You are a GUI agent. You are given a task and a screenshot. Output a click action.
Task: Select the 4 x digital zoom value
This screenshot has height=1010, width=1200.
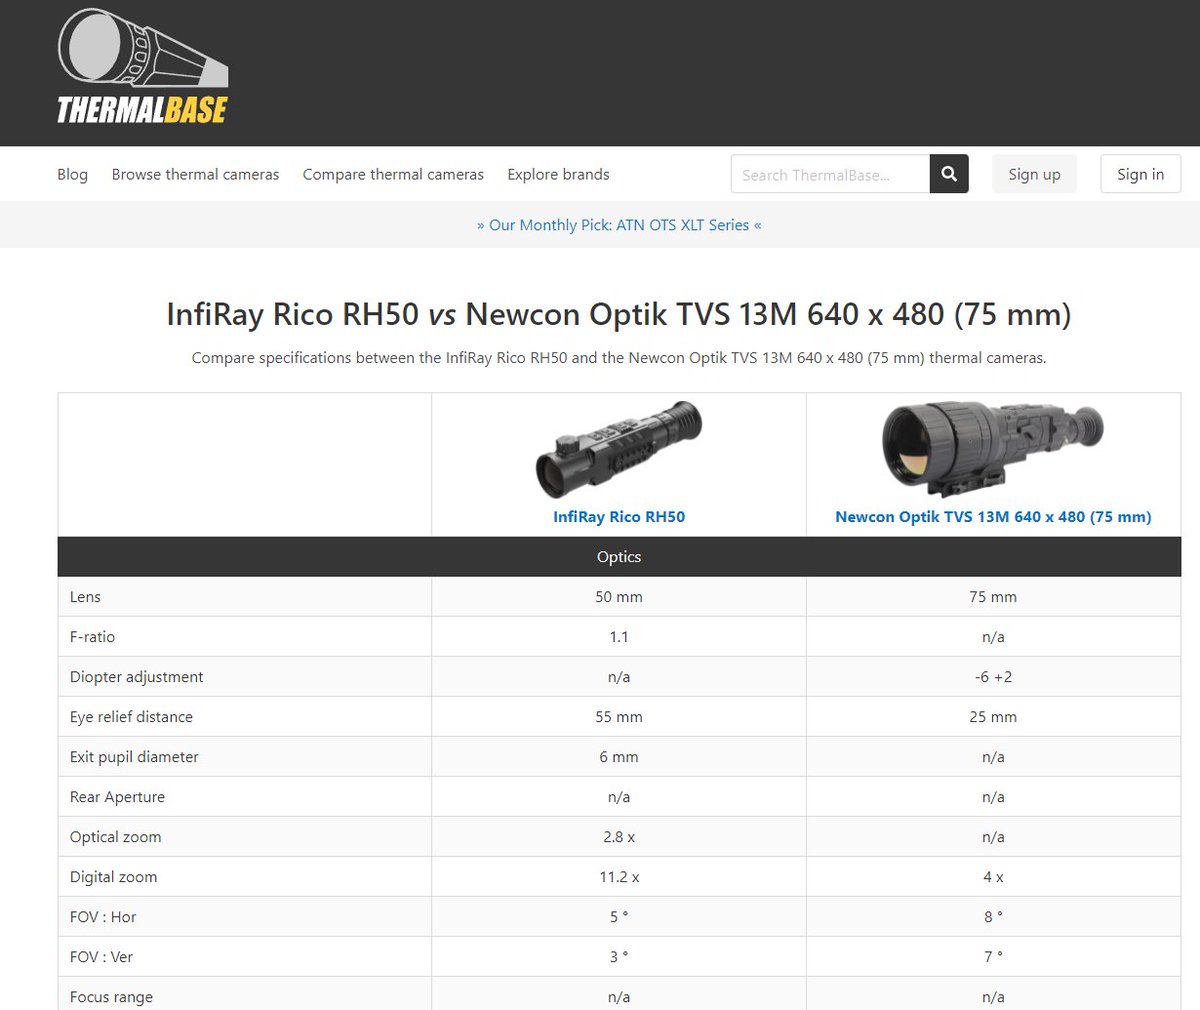click(993, 877)
